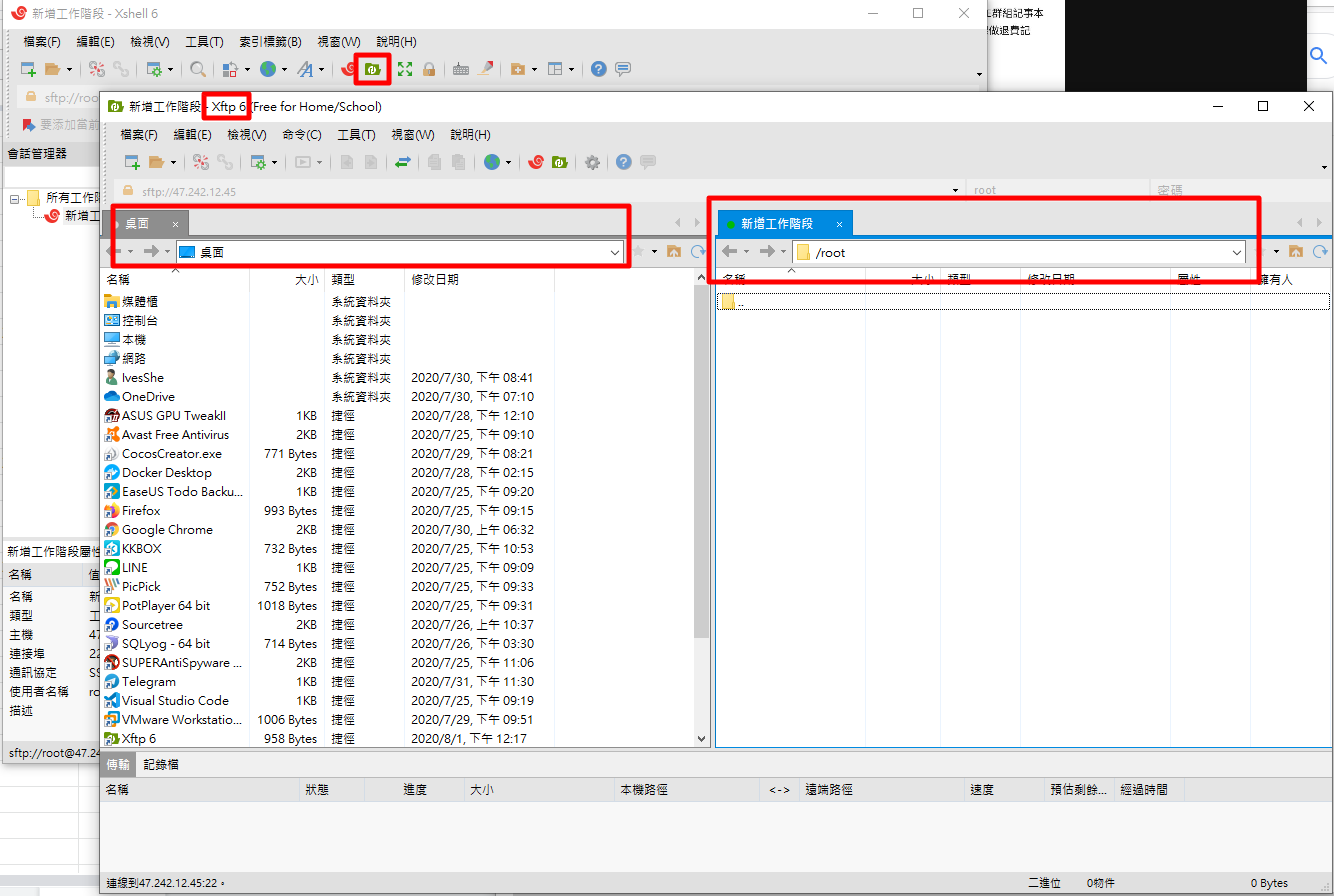
Task: Open 檢視(V) menu in Xshell
Action: click(x=151, y=42)
